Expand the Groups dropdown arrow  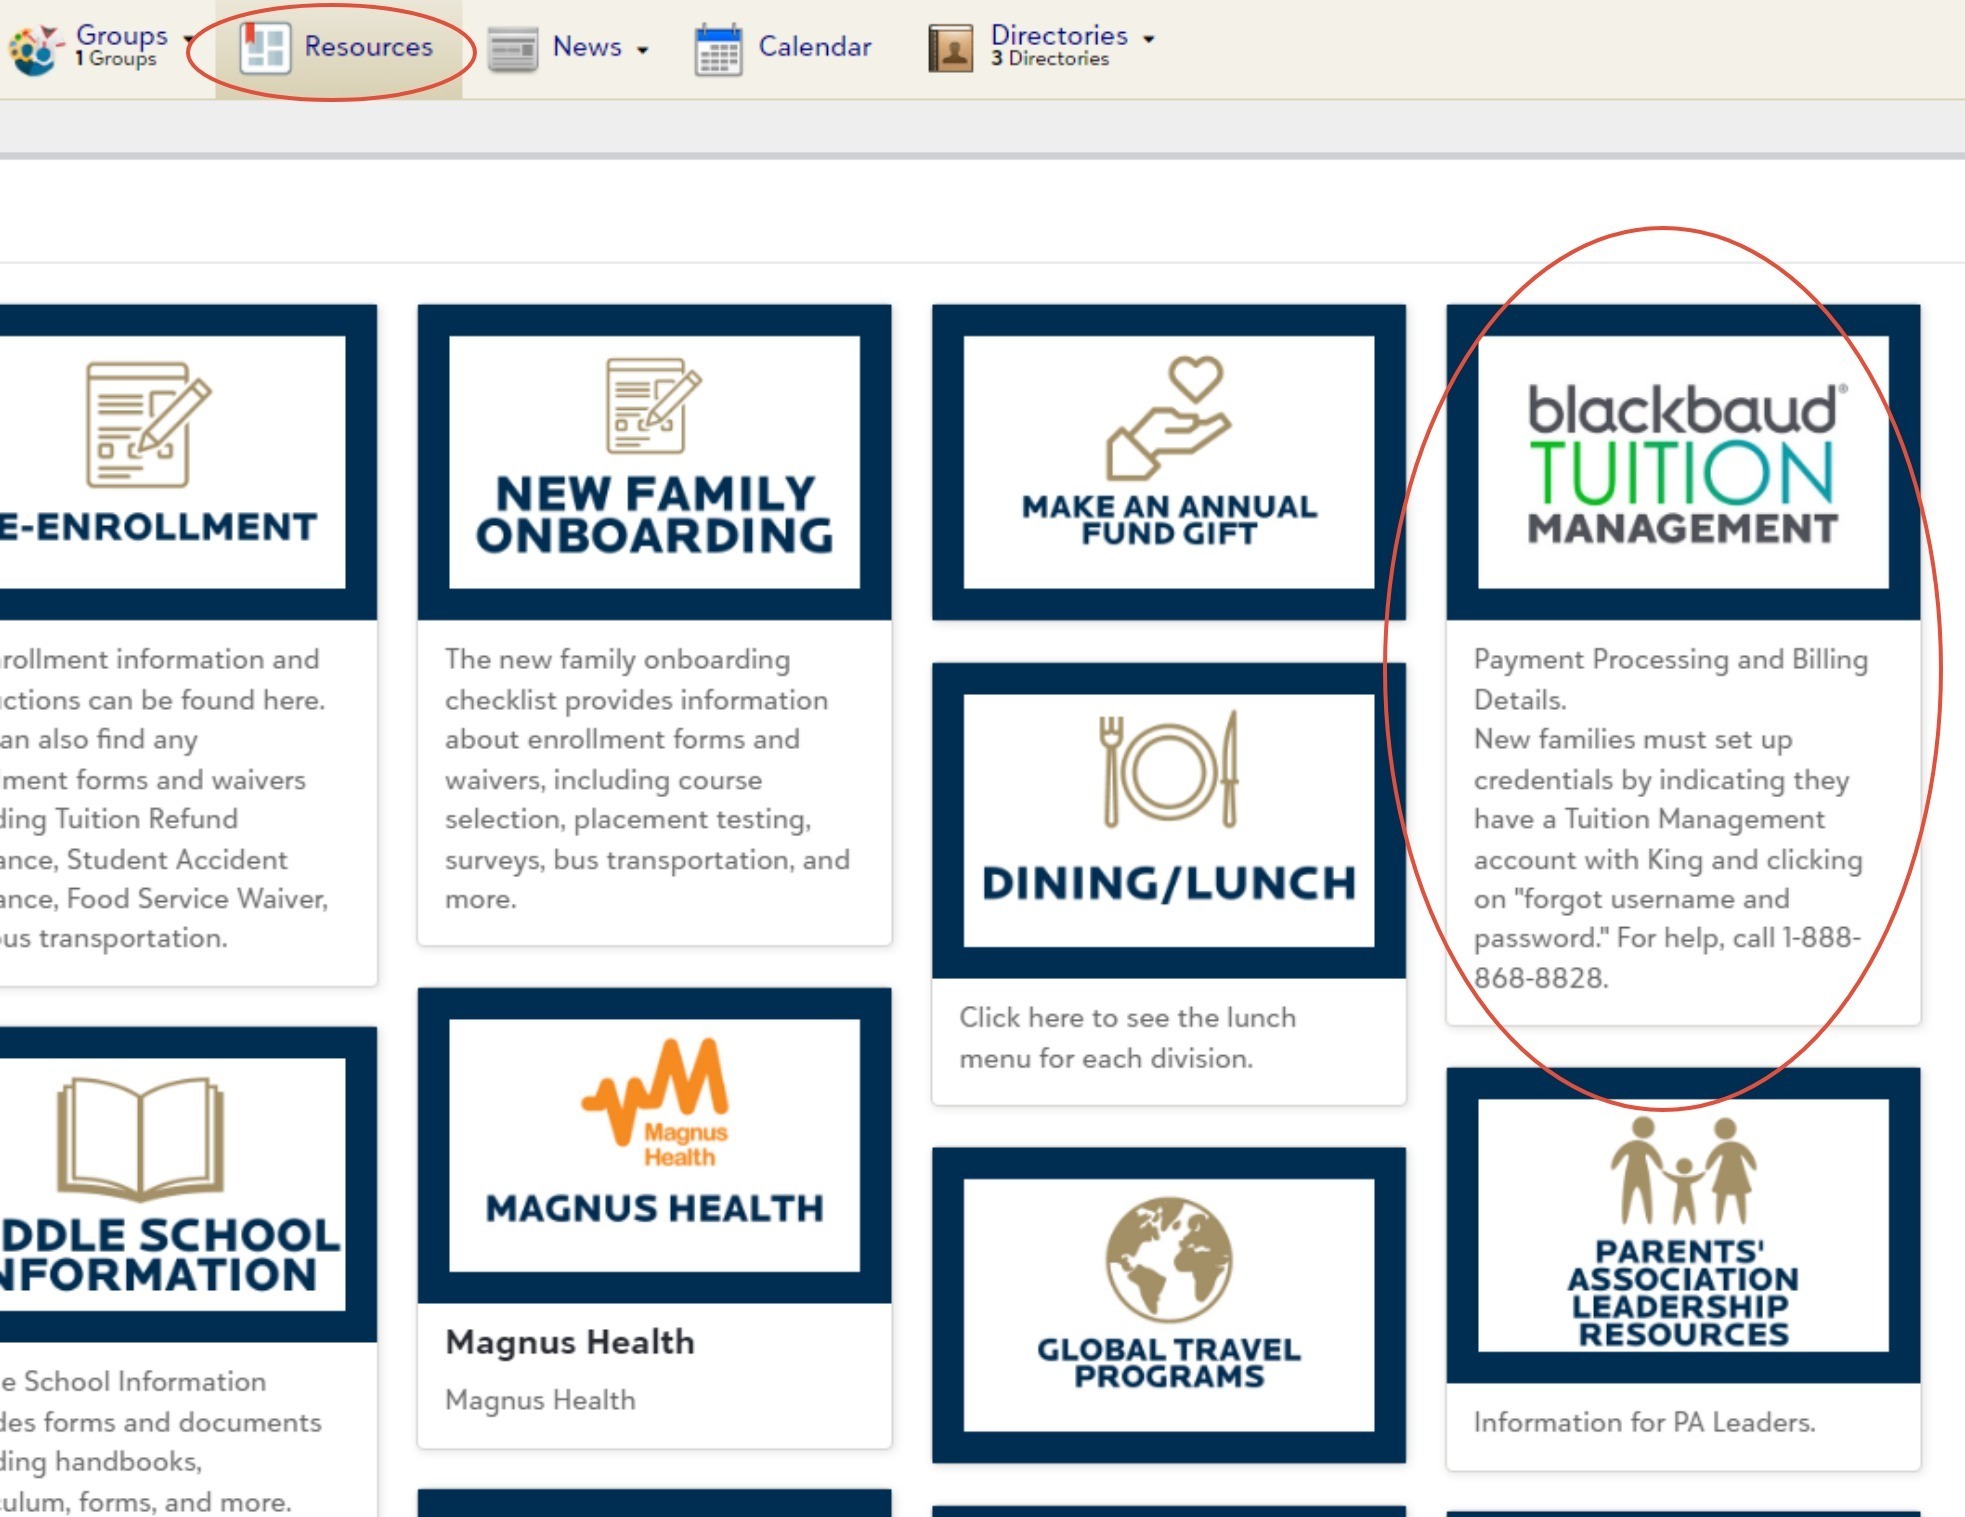click(x=188, y=40)
